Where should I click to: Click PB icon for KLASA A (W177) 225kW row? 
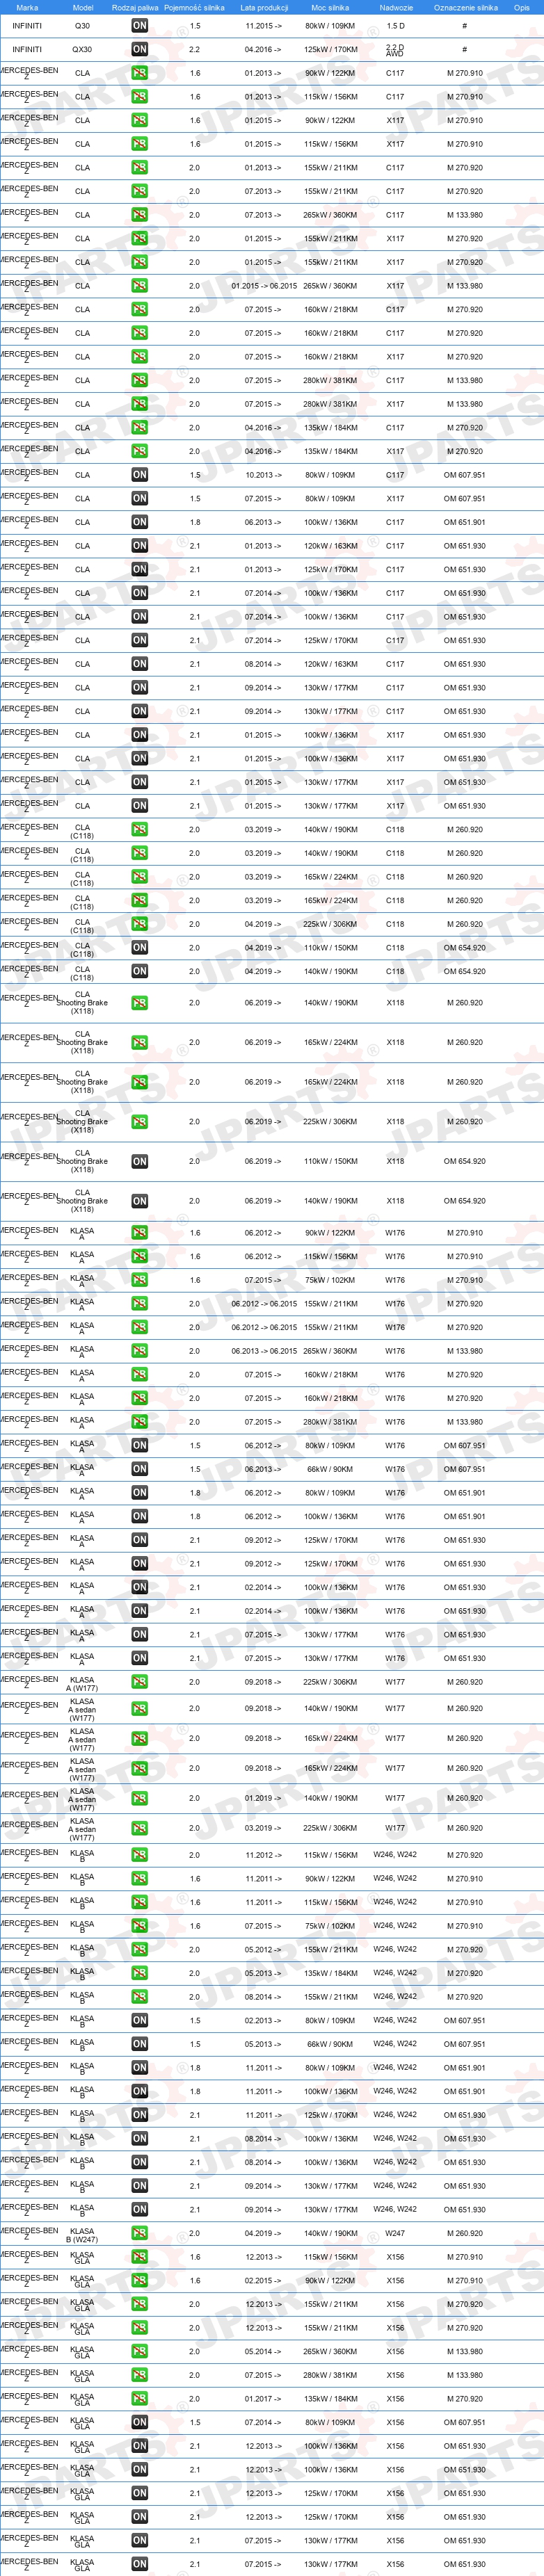(x=139, y=1682)
